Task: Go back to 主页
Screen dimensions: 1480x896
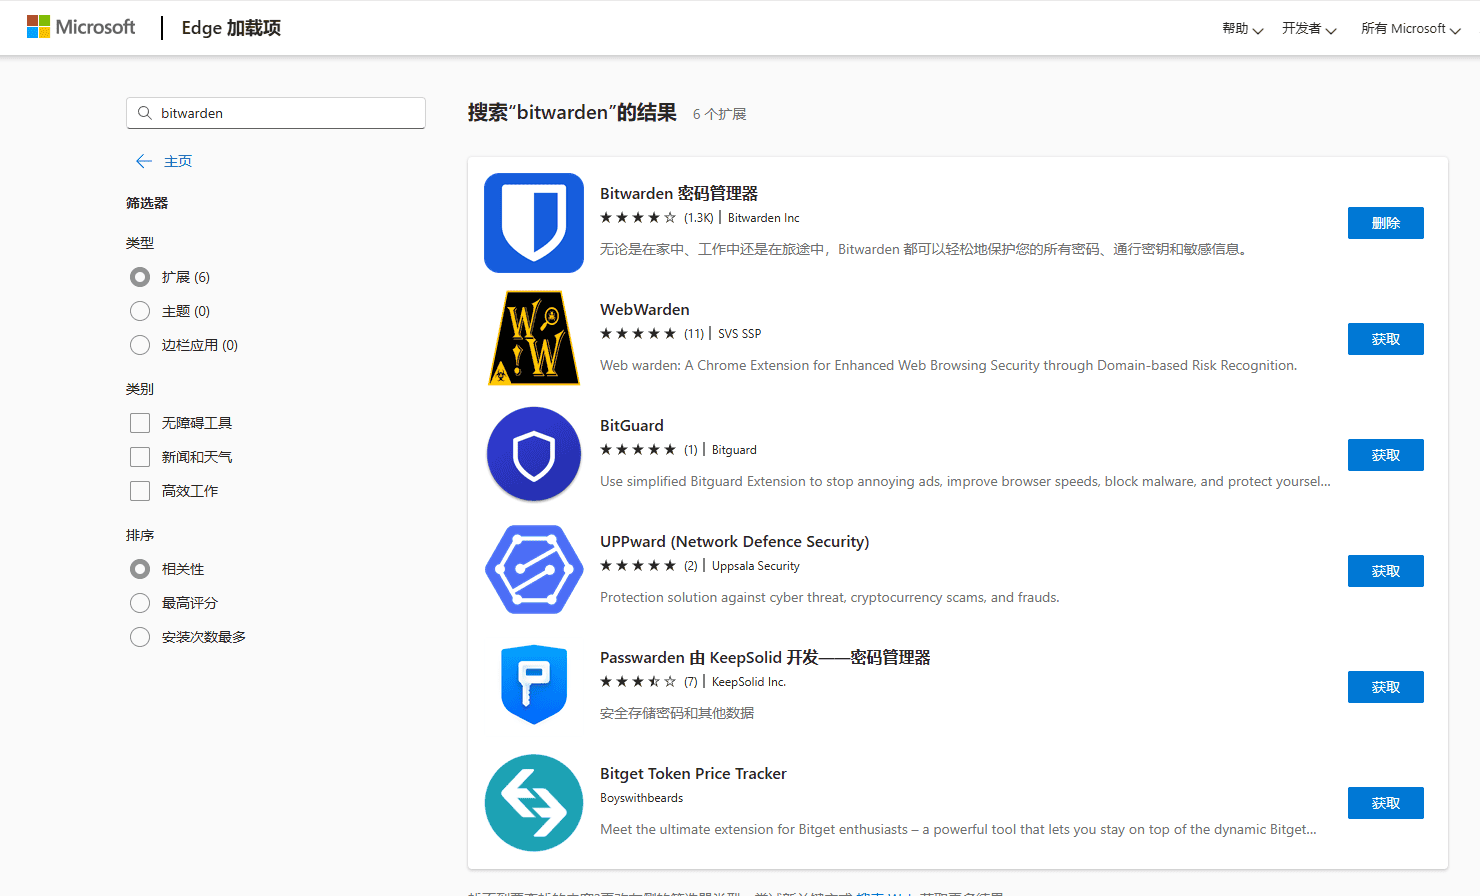Action: pyautogui.click(x=178, y=161)
